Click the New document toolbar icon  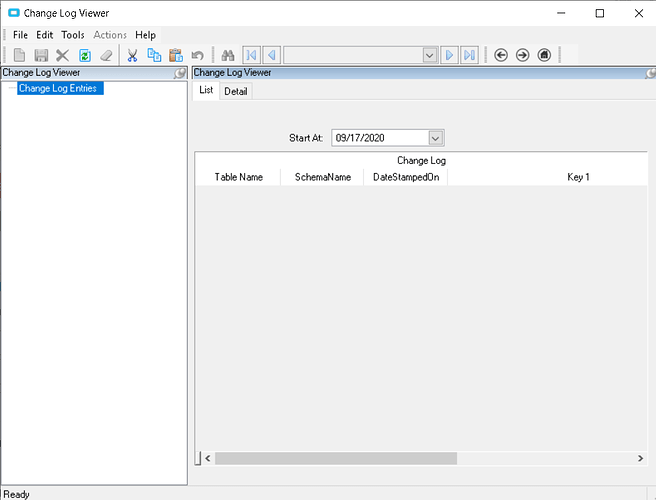(19, 55)
